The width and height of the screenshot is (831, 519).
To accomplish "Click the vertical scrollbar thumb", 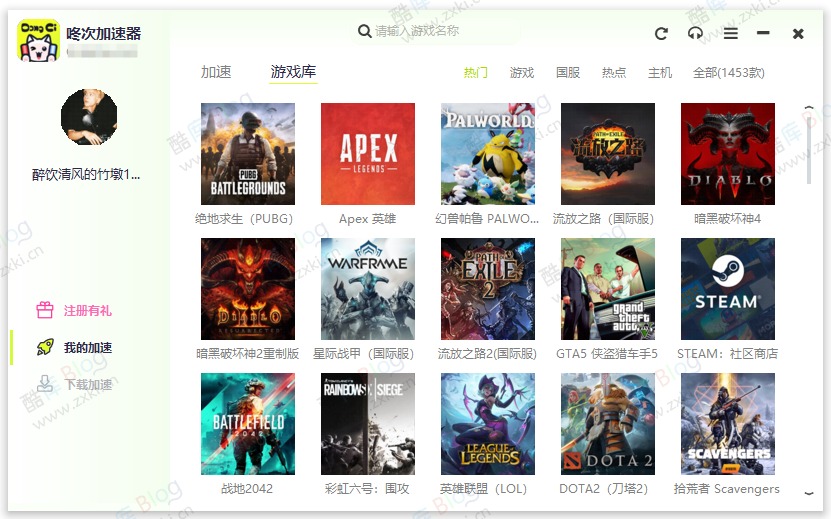I will (x=809, y=149).
